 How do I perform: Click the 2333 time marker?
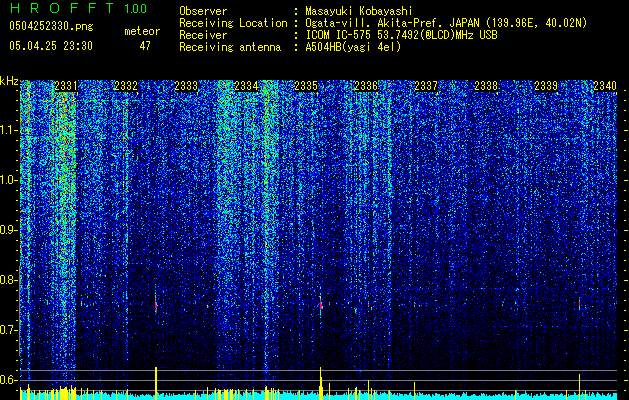pos(186,86)
